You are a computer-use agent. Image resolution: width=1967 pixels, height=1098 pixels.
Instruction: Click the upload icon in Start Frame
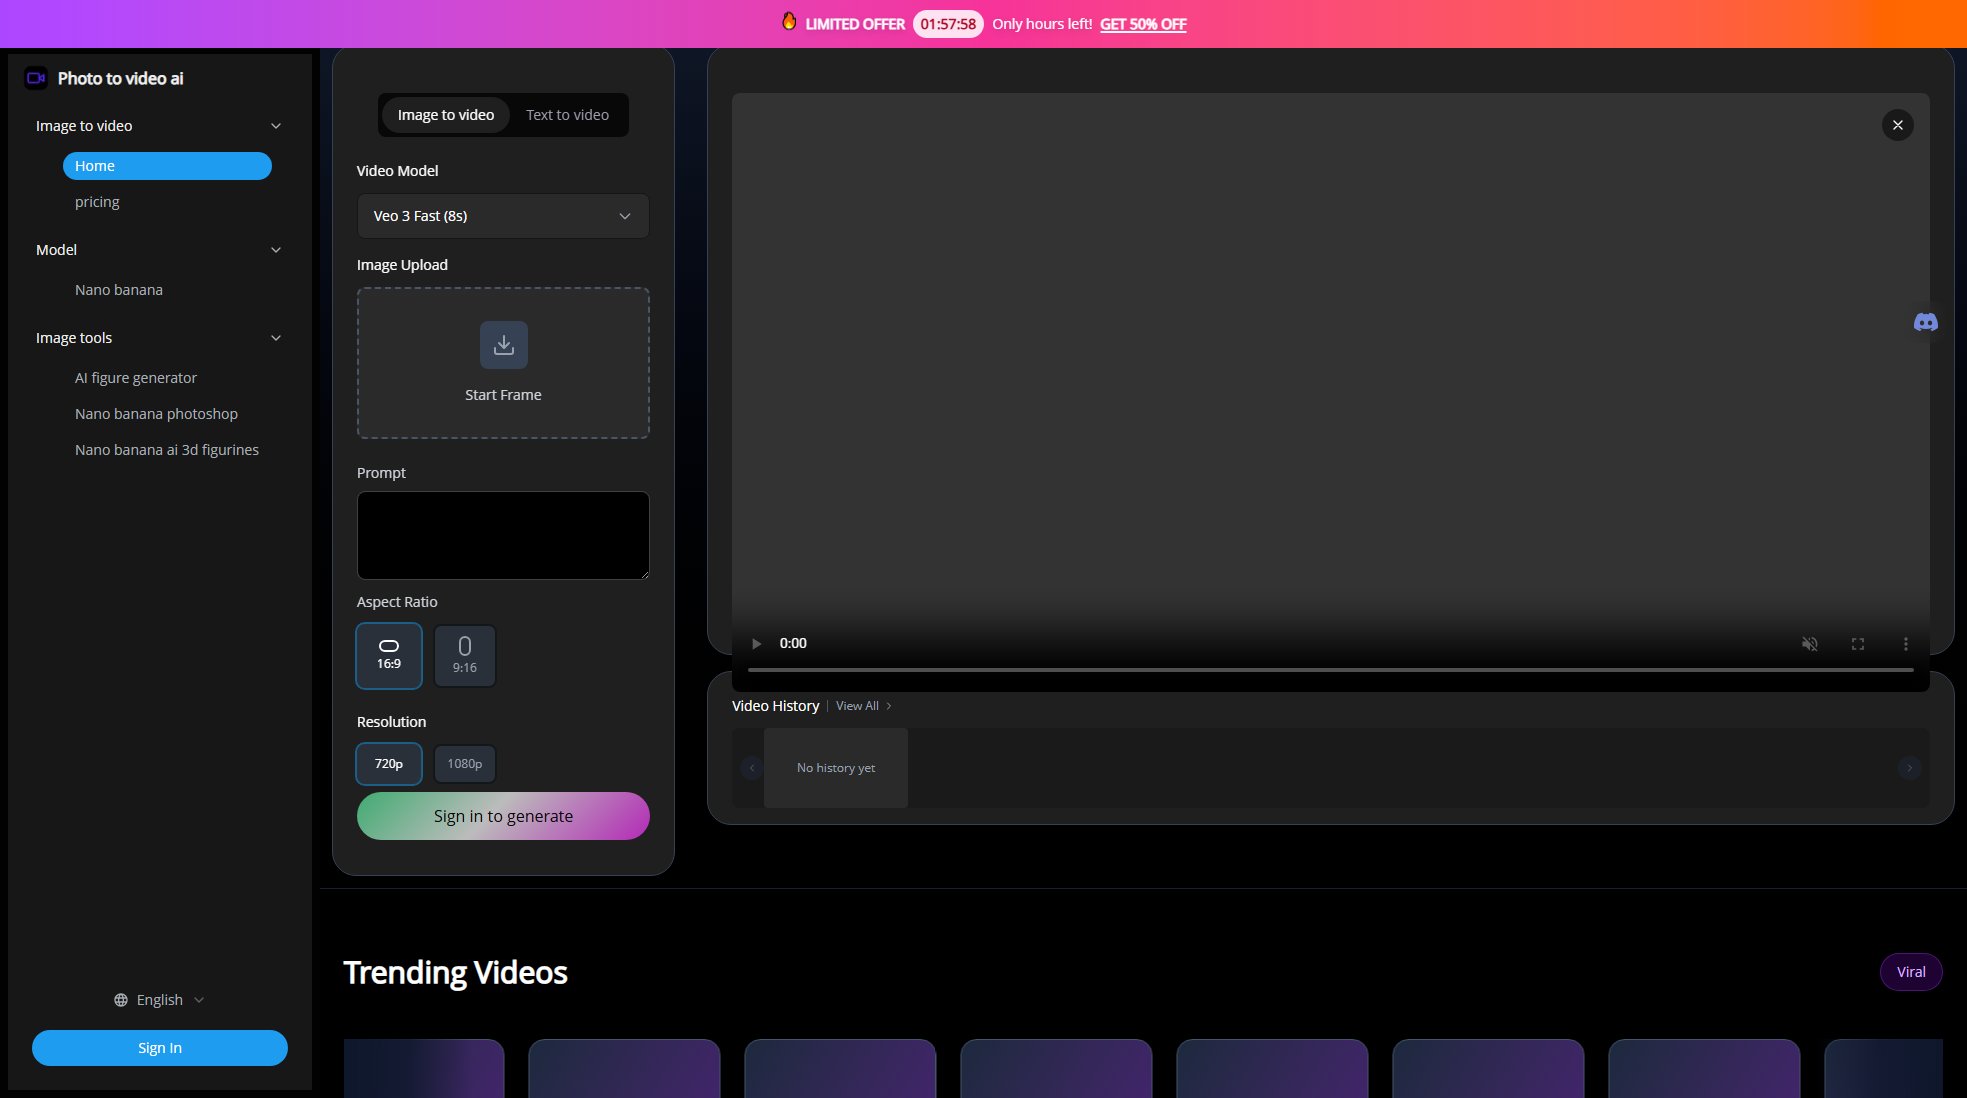tap(503, 345)
